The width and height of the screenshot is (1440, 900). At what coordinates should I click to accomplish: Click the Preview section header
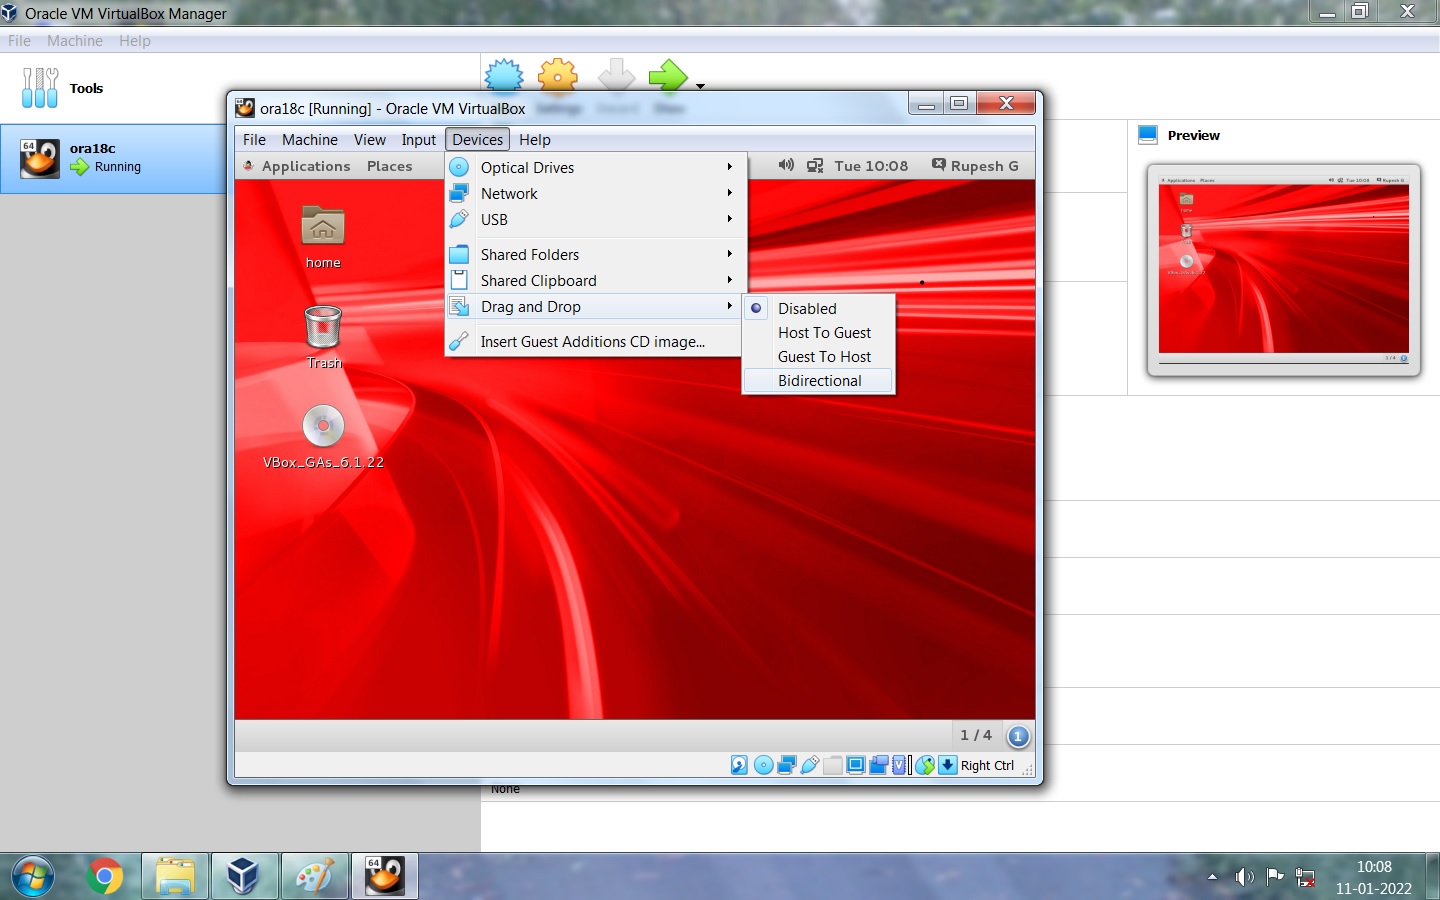(x=1193, y=135)
